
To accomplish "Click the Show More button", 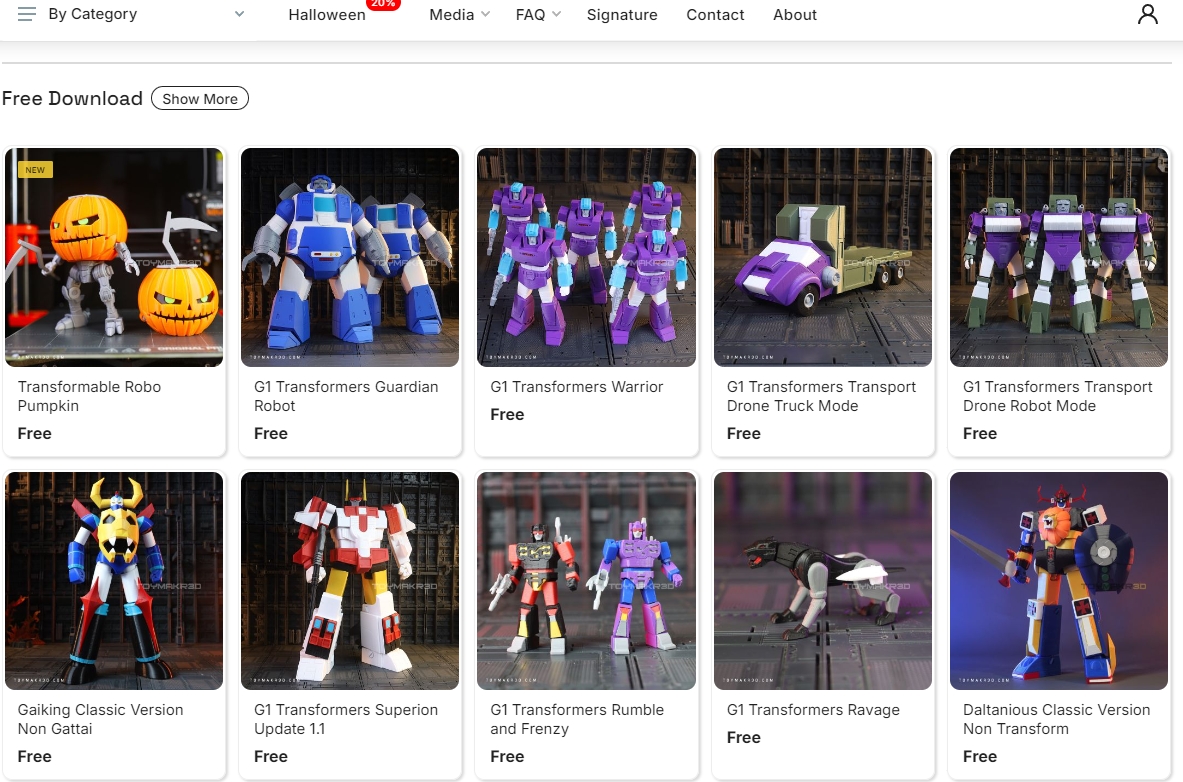I will pyautogui.click(x=200, y=99).
